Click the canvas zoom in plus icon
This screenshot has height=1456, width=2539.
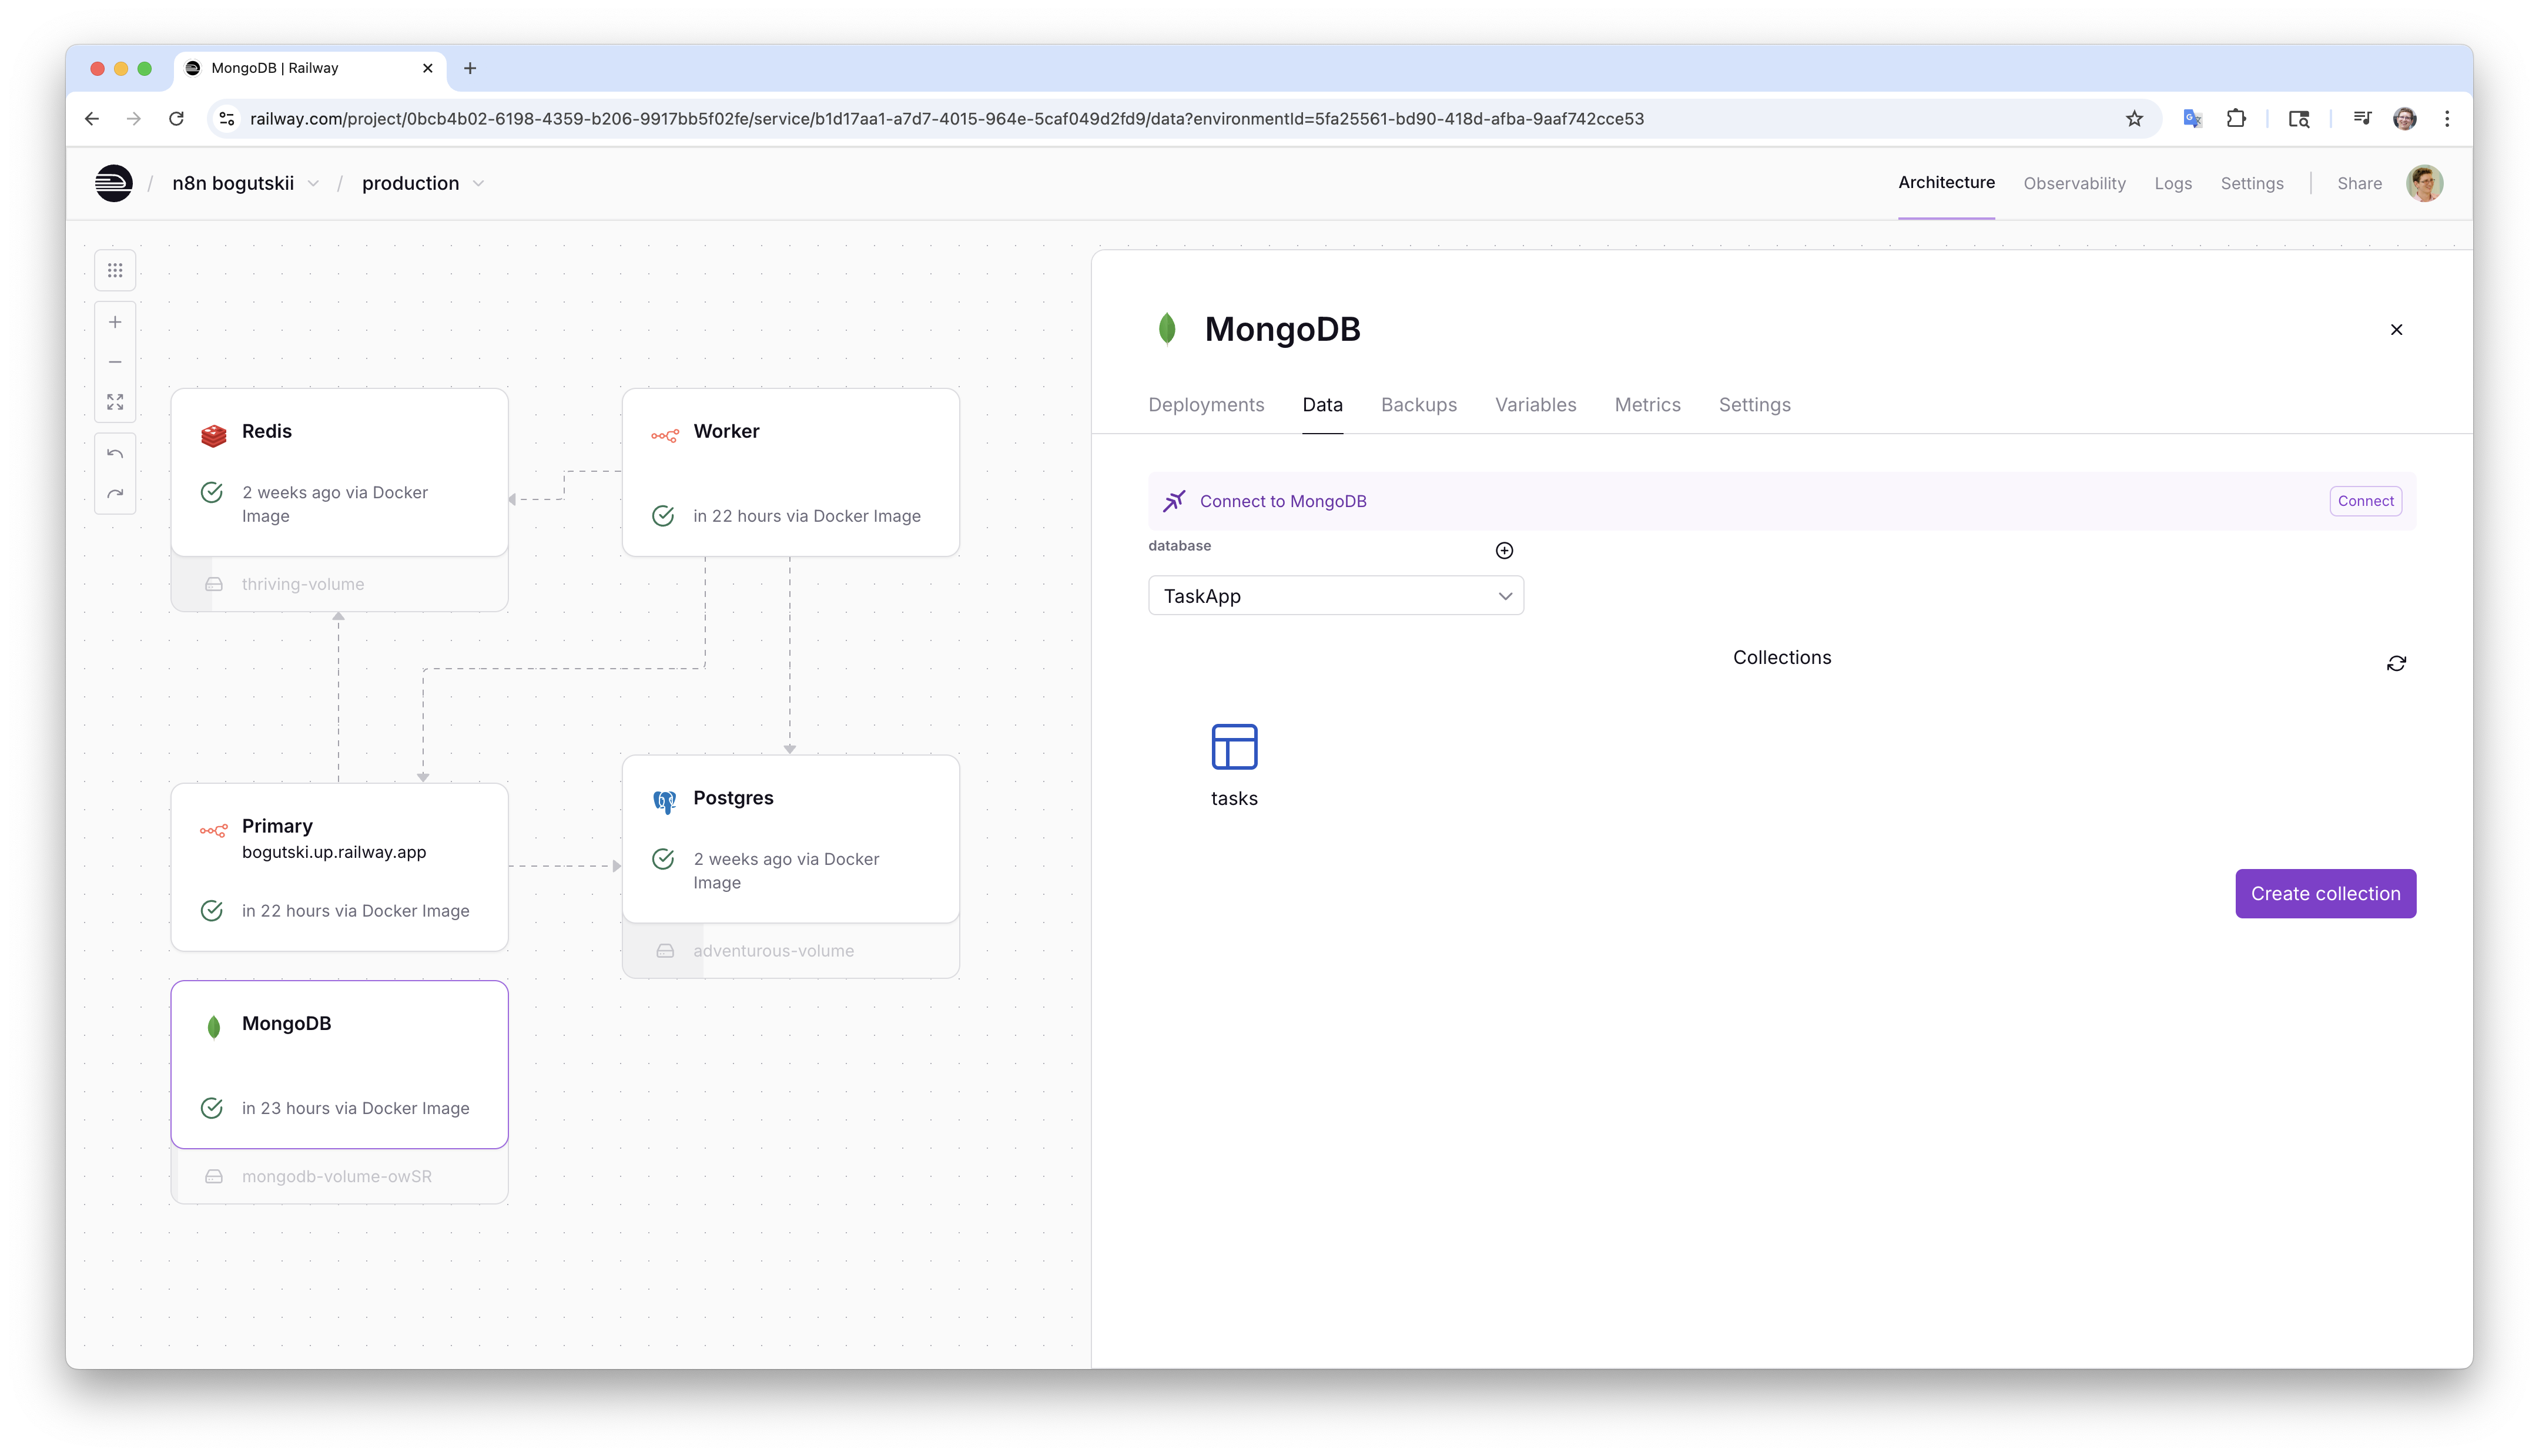pyautogui.click(x=115, y=322)
